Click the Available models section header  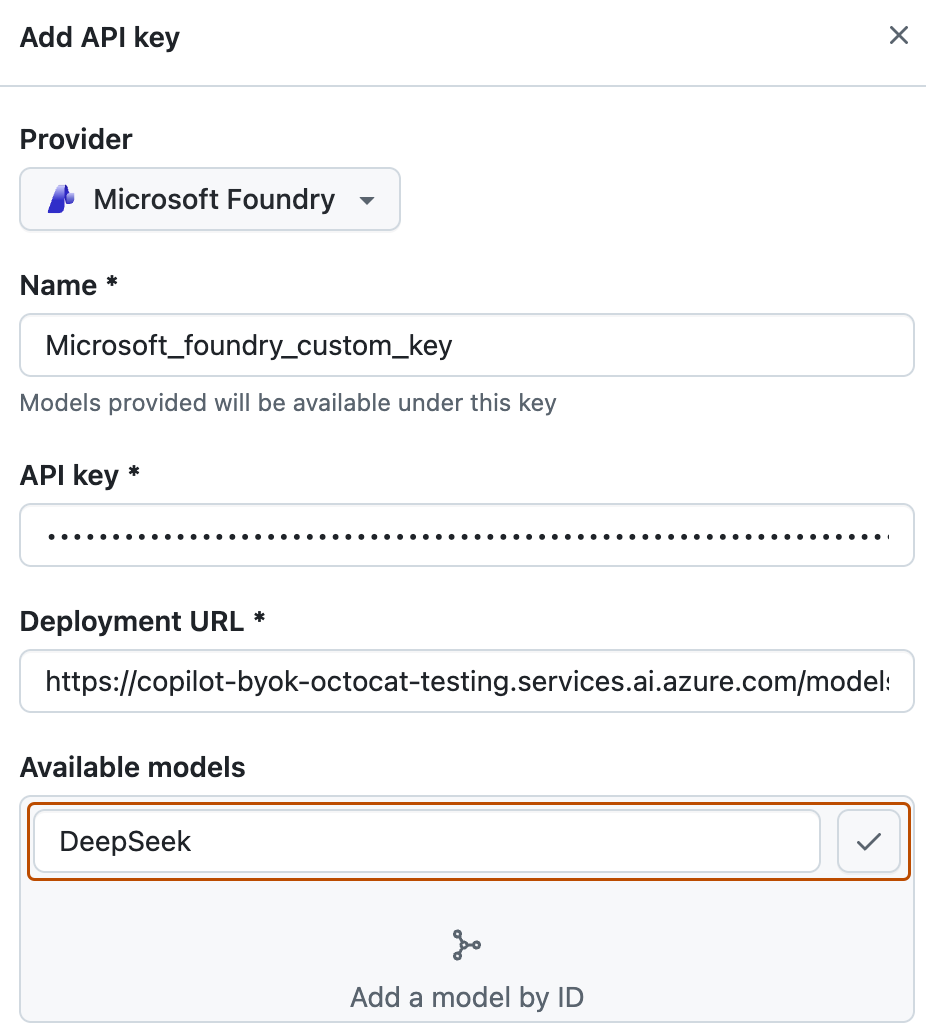point(132,767)
